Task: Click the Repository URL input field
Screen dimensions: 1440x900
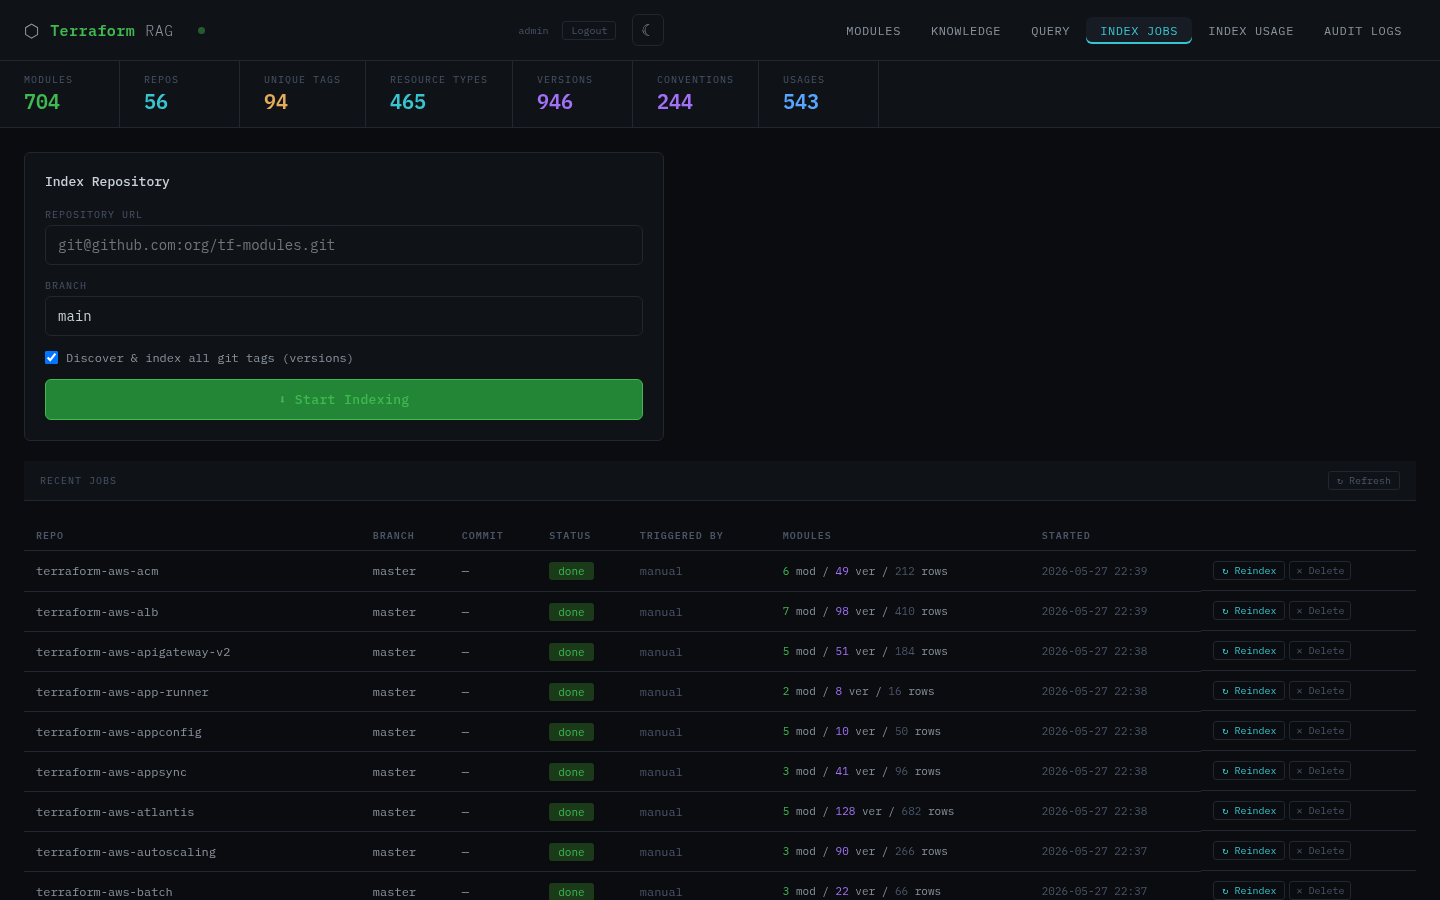Action: 344,245
